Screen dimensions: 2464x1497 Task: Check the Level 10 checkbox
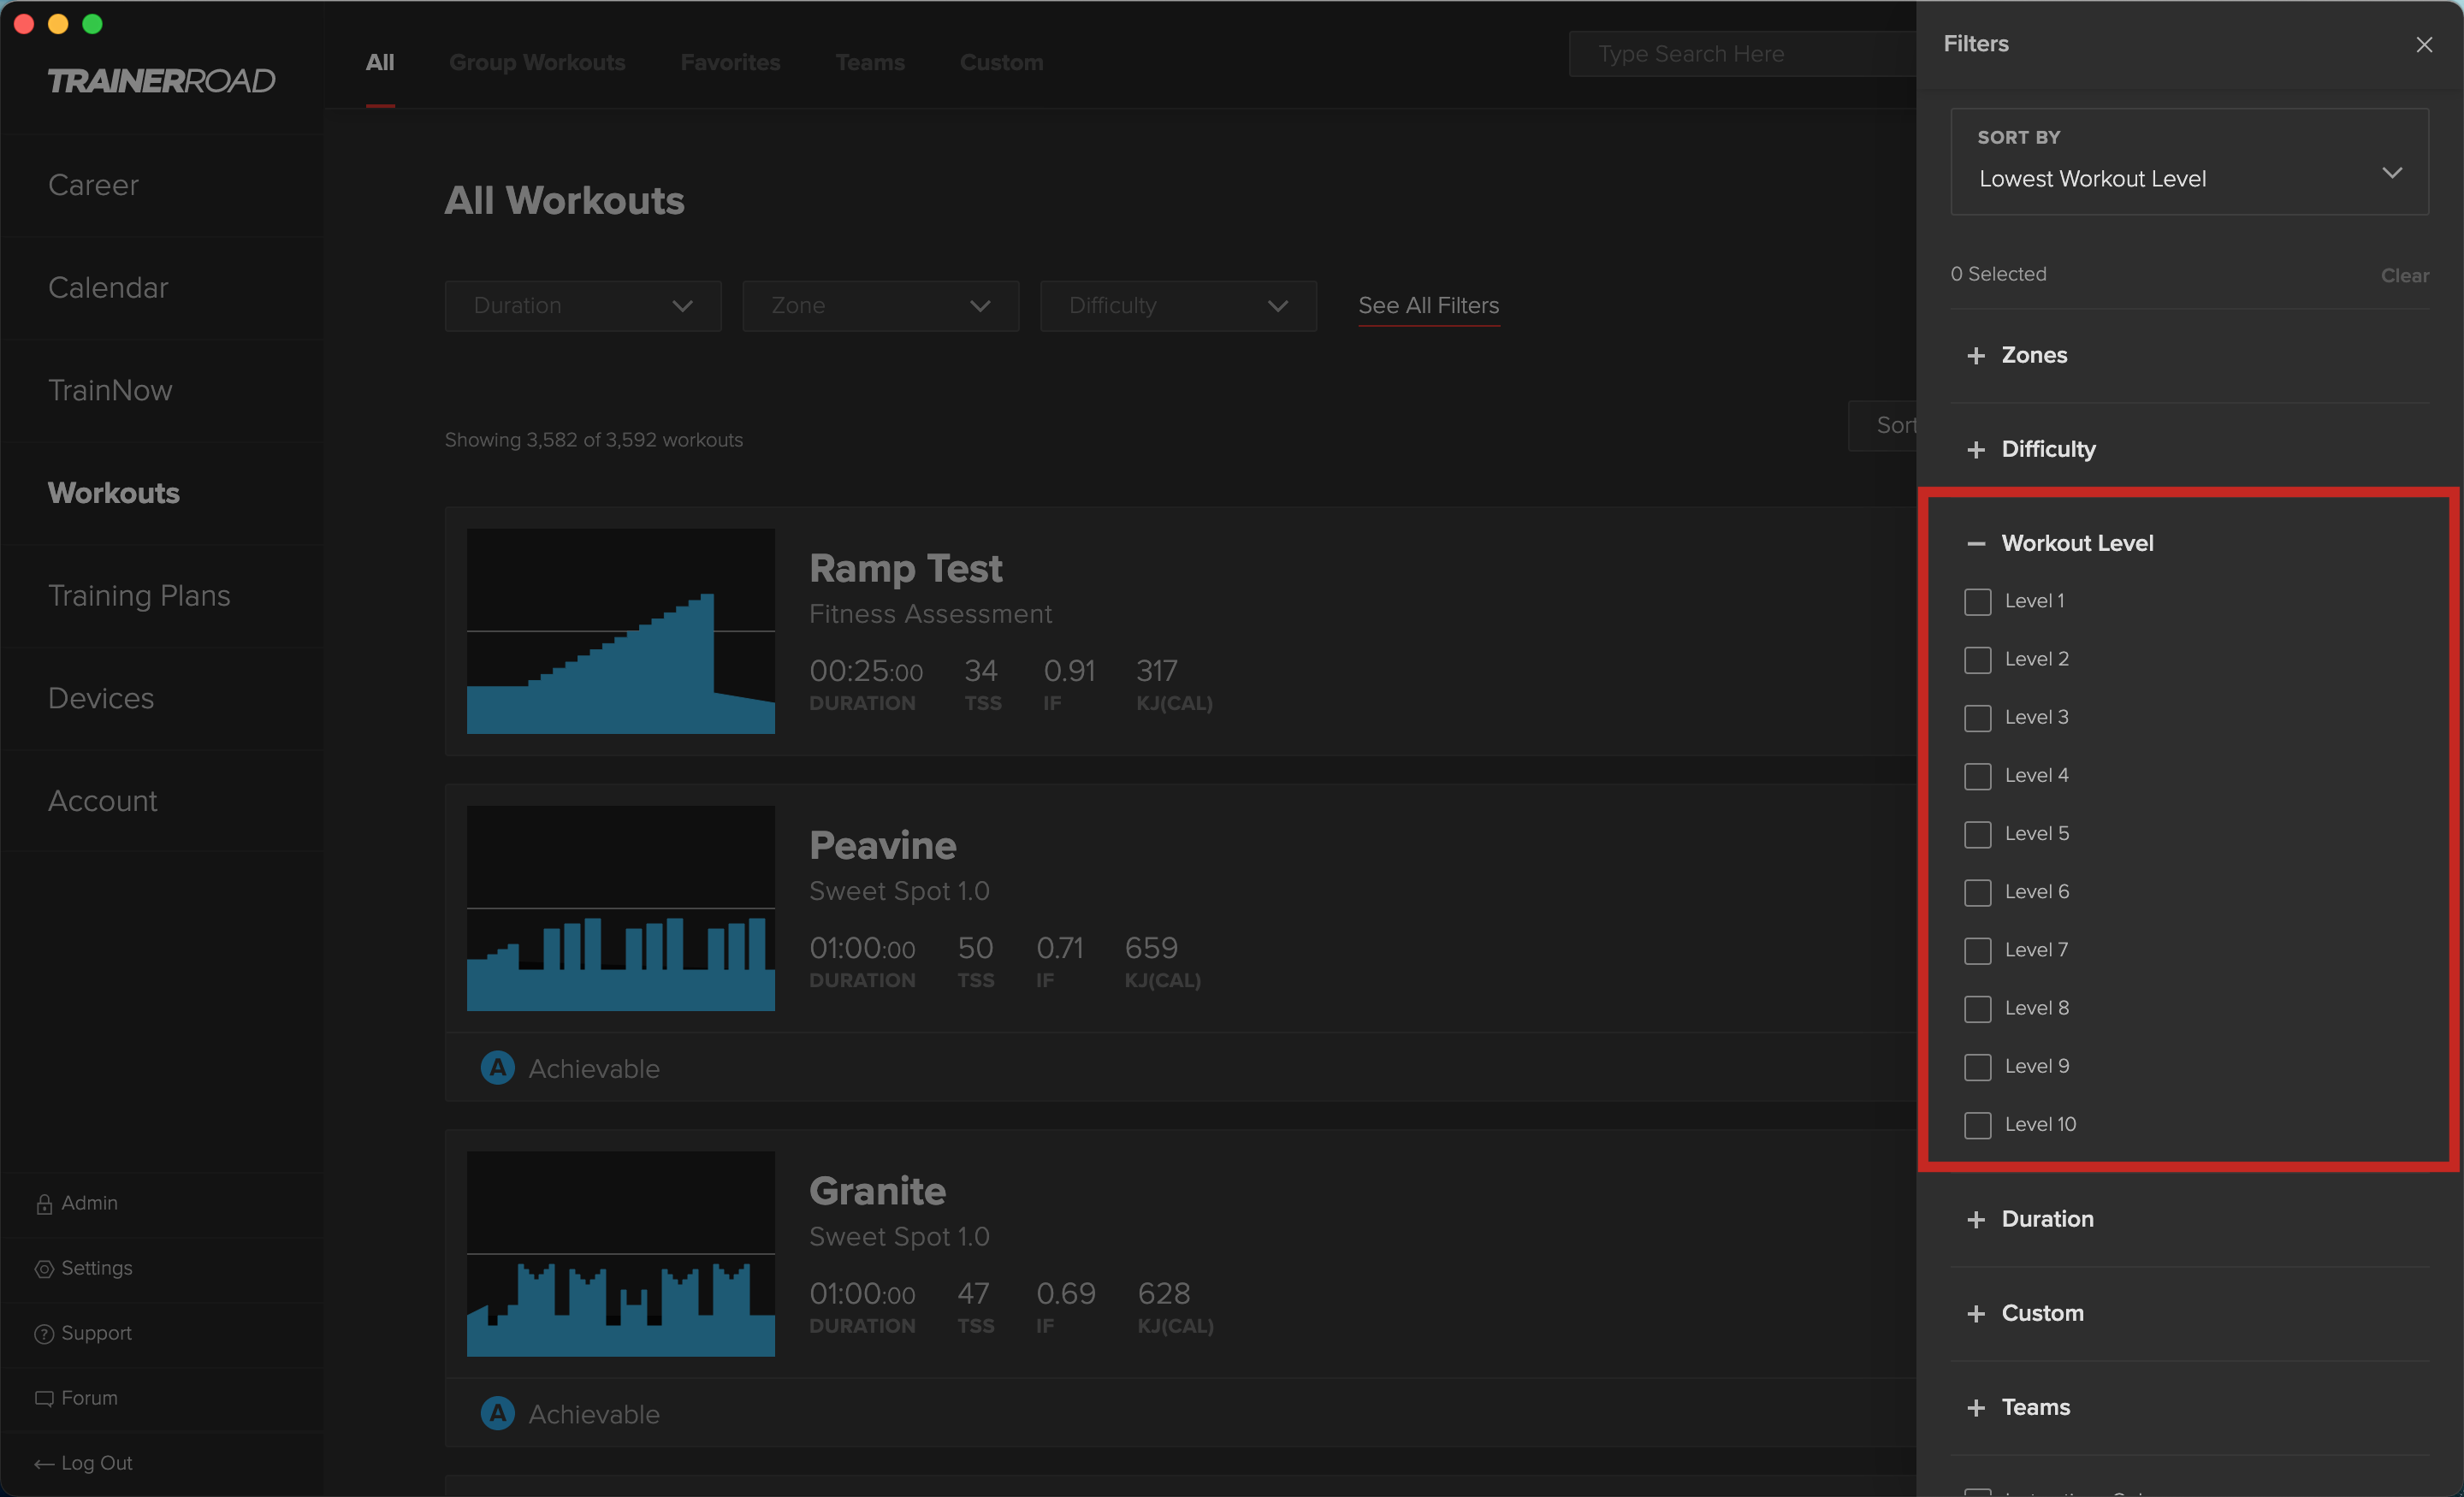[x=1977, y=1125]
